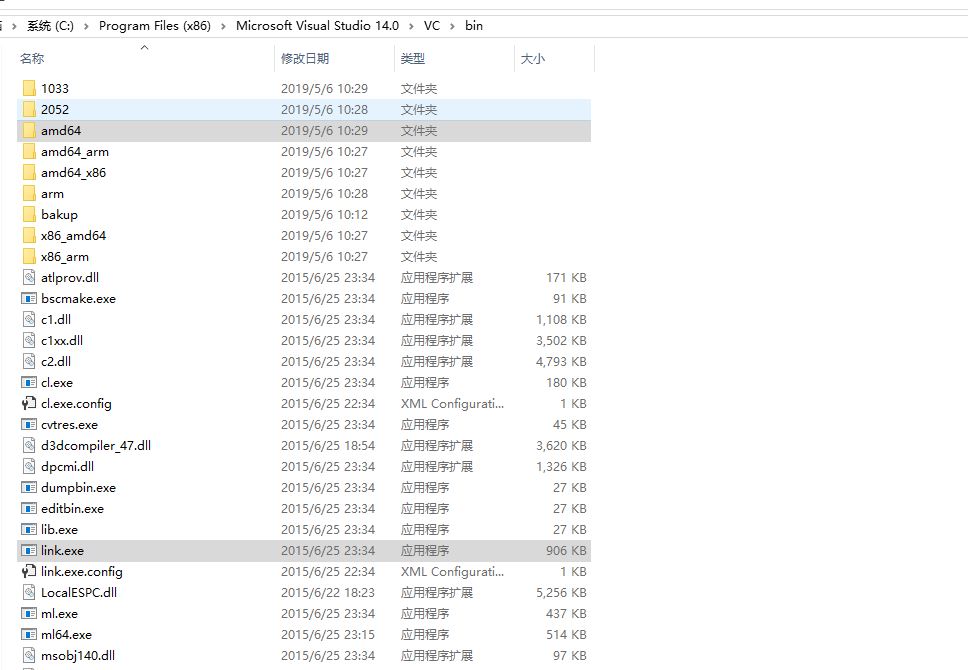Select the 1033 folder icon

(29, 88)
